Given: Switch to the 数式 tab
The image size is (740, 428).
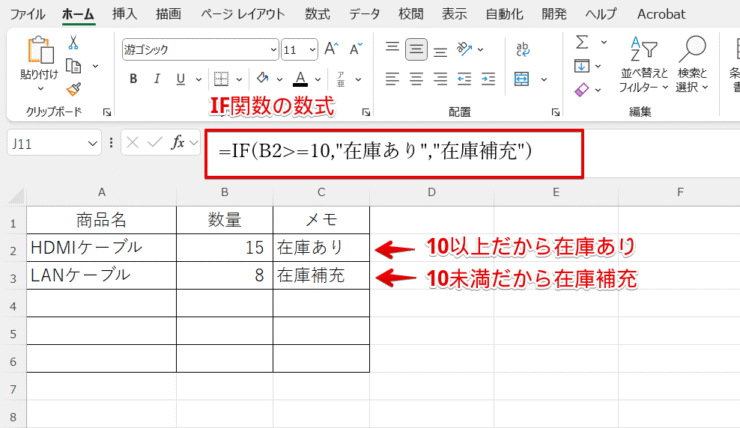Looking at the screenshot, I should (317, 14).
